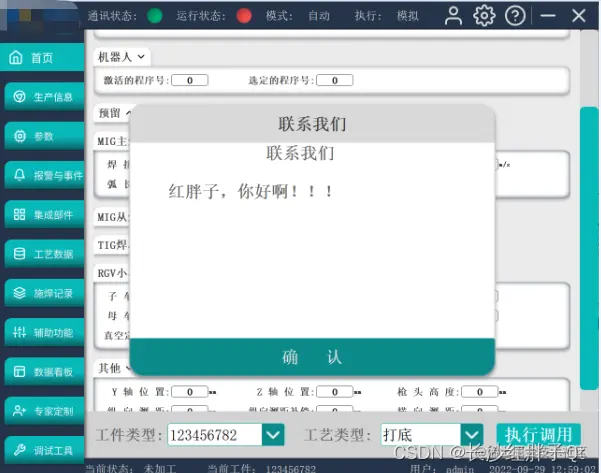601x473 pixels.
Task: Expand the RGV小 section header
Action: [112, 273]
